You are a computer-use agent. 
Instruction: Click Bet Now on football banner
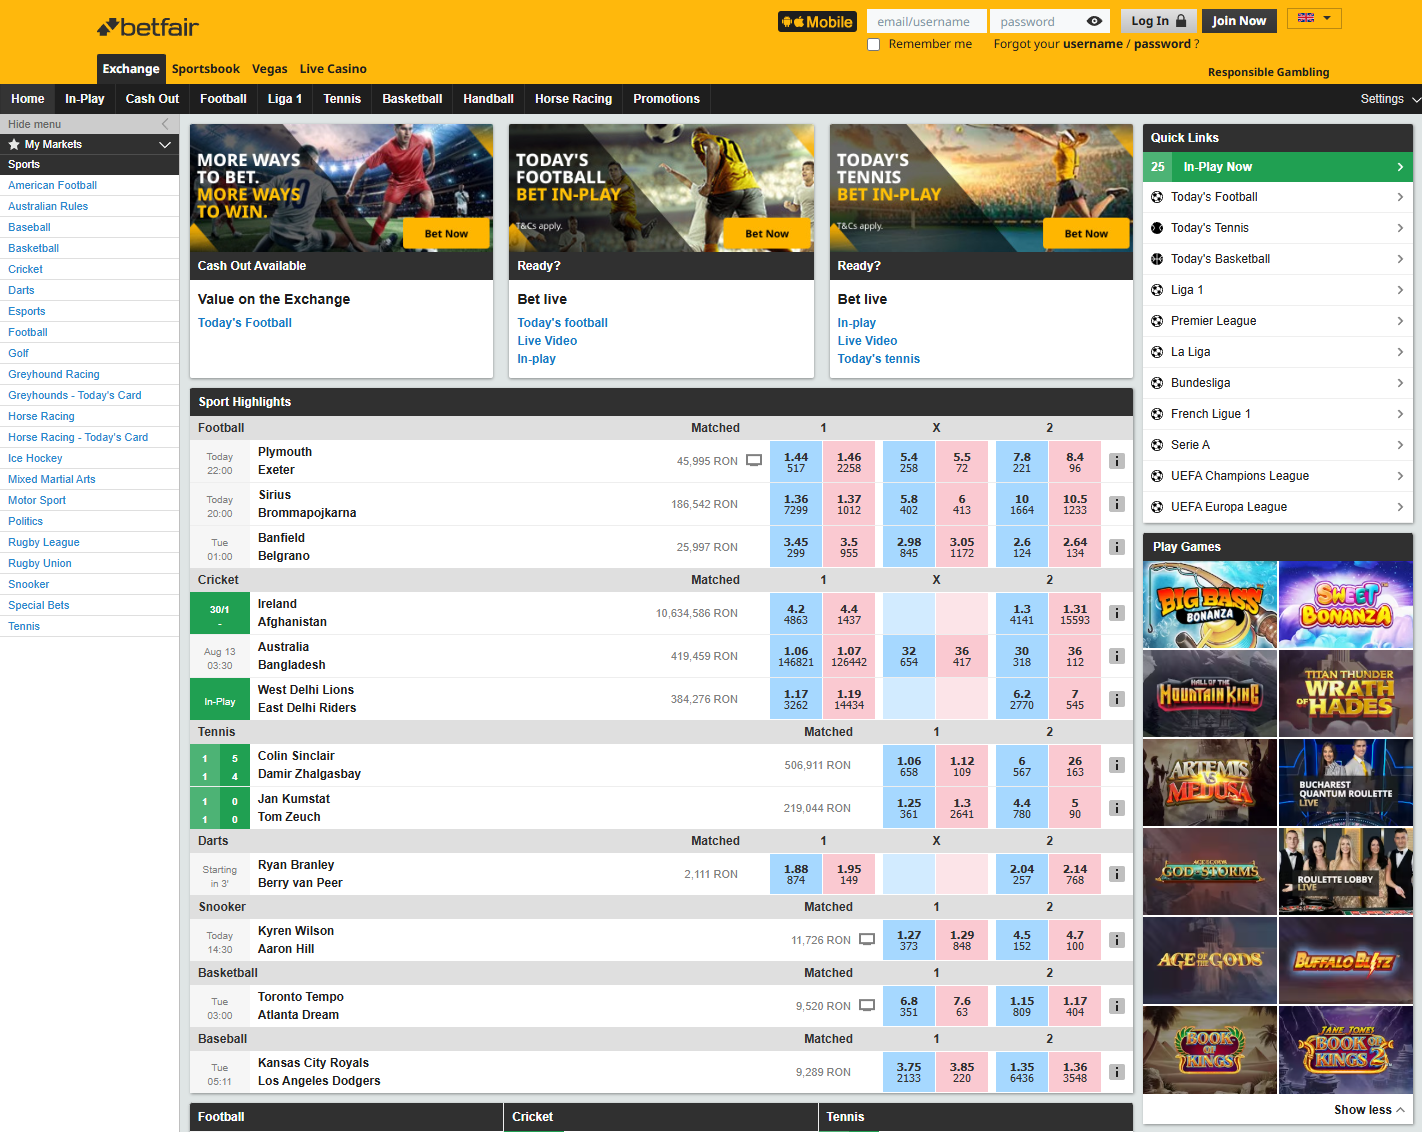[x=767, y=233]
